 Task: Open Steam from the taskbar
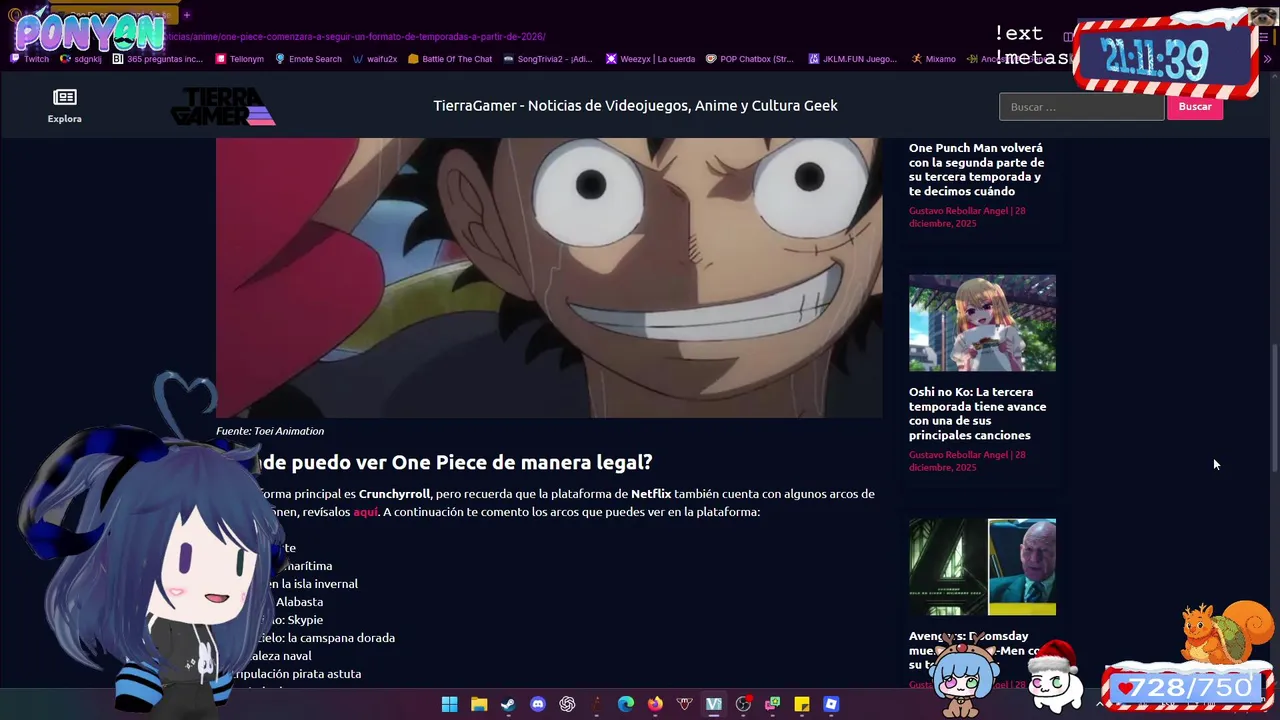(x=508, y=704)
